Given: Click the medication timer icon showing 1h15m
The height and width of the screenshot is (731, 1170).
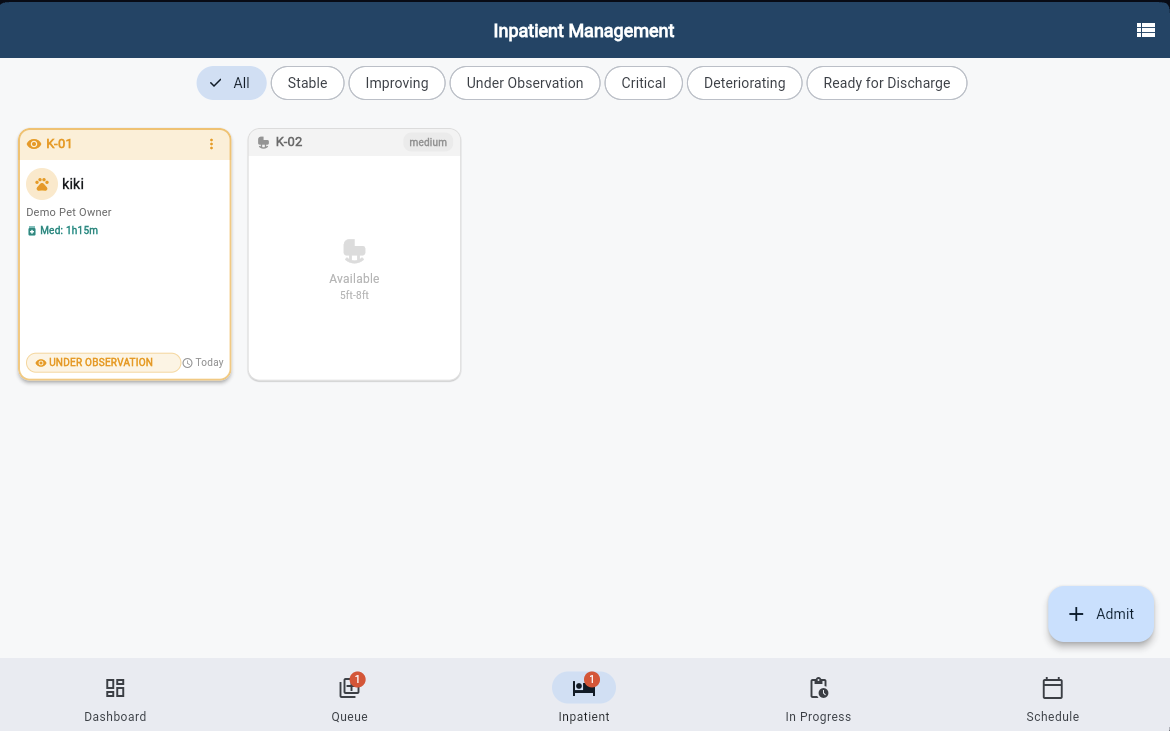Looking at the screenshot, I should (30, 230).
